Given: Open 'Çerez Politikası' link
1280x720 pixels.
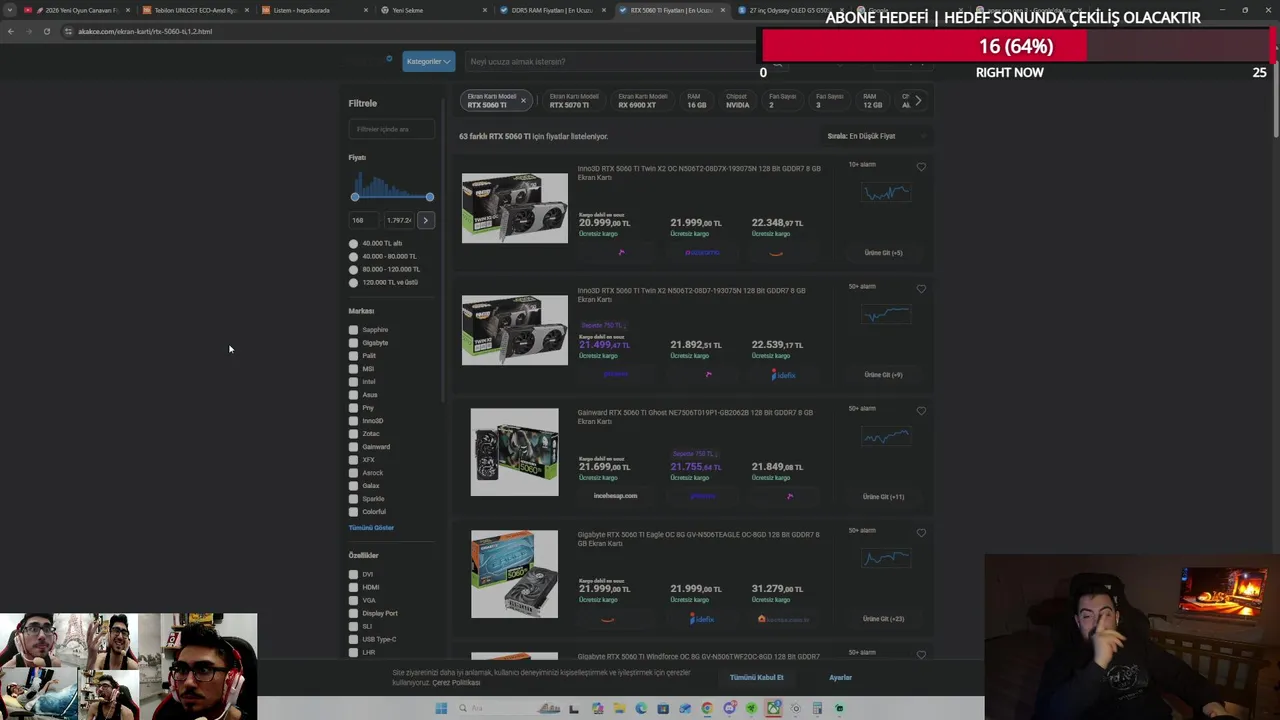Looking at the screenshot, I should 456,683.
